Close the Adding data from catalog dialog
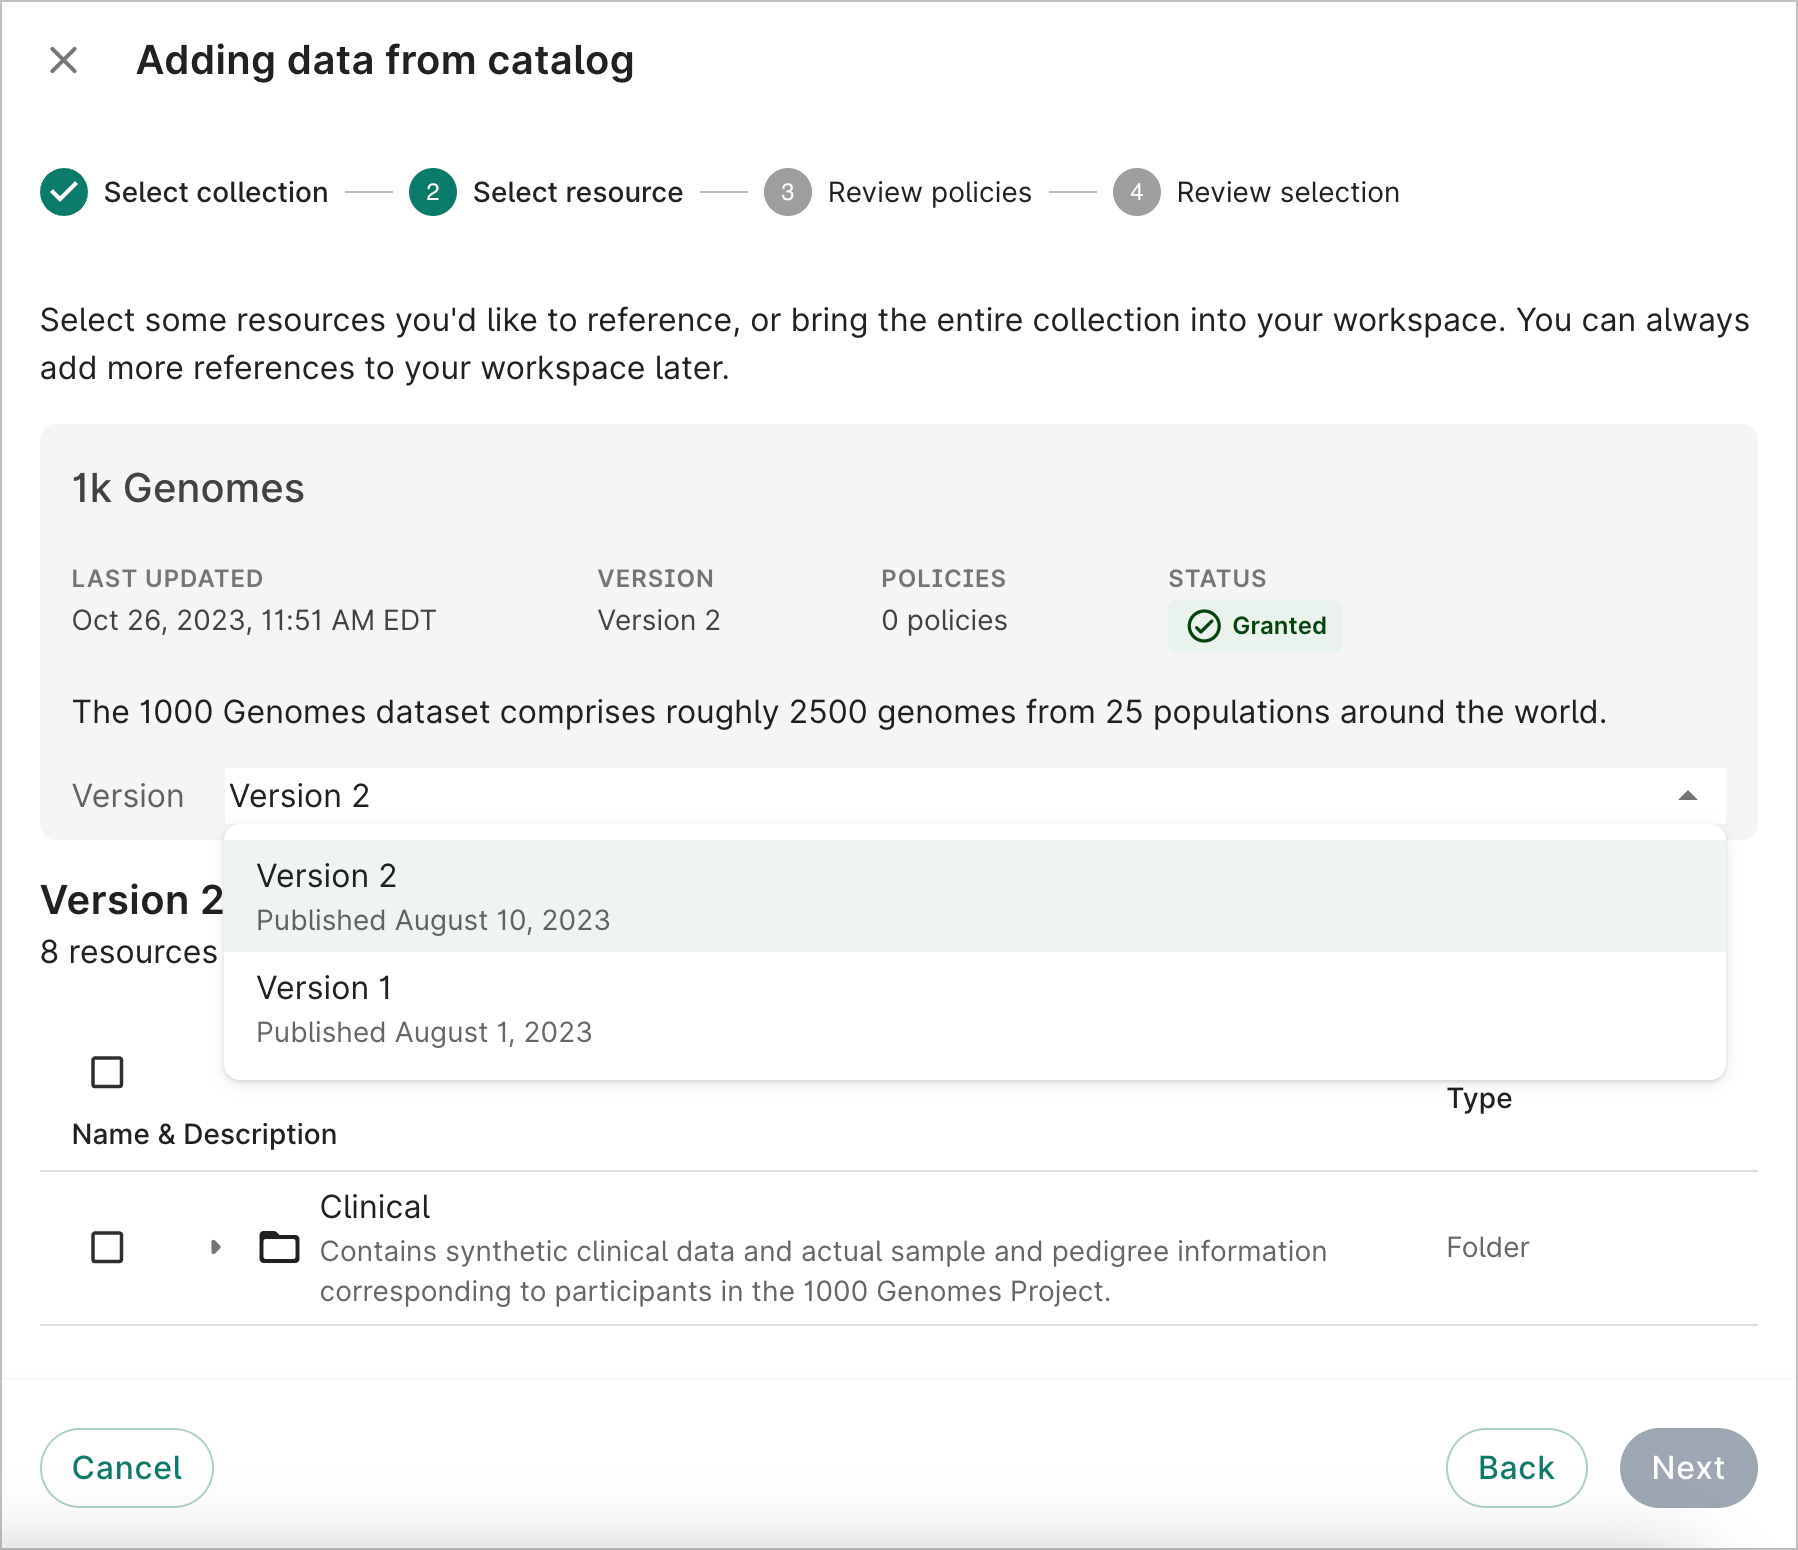 coord(64,60)
